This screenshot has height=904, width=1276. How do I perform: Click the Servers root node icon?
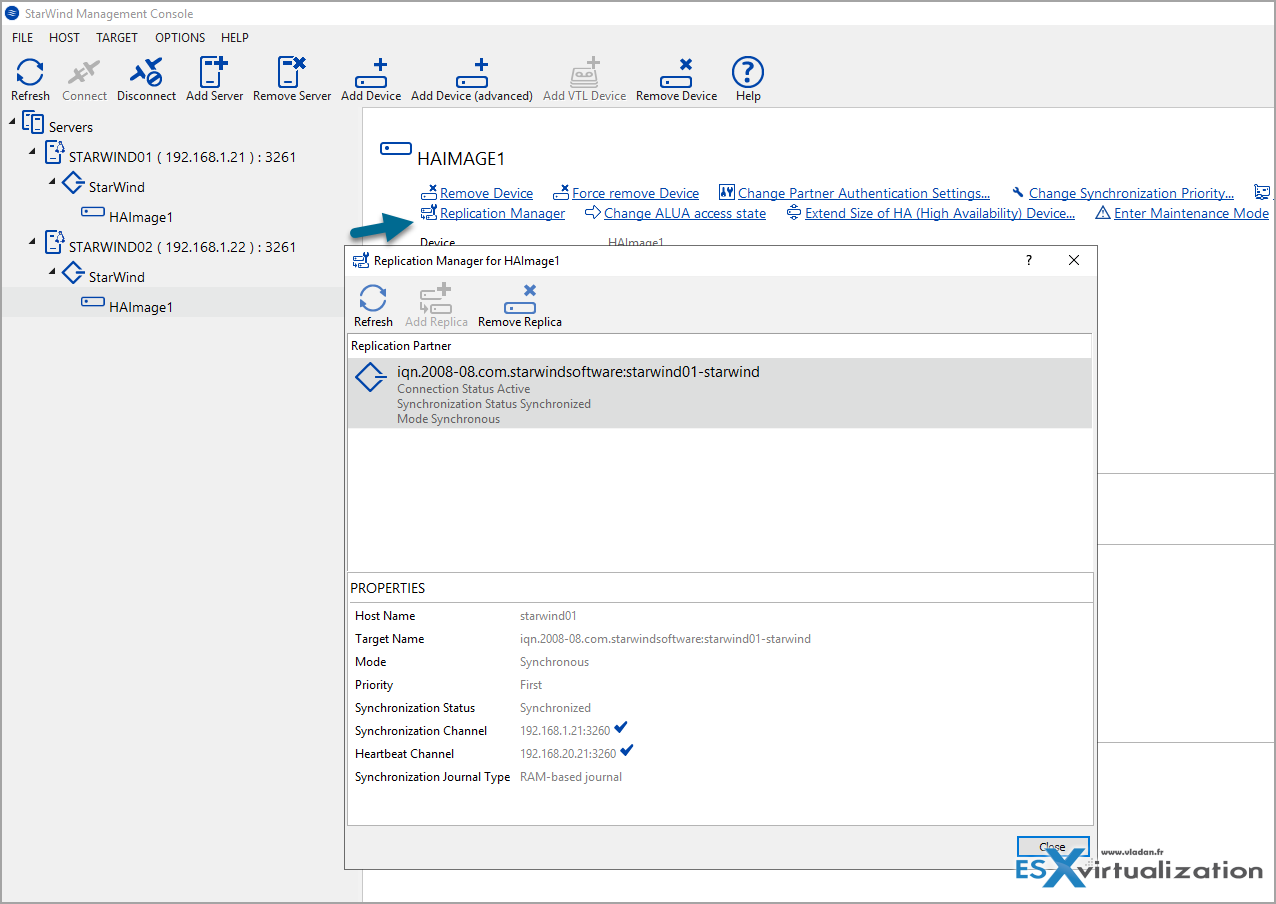click(33, 124)
